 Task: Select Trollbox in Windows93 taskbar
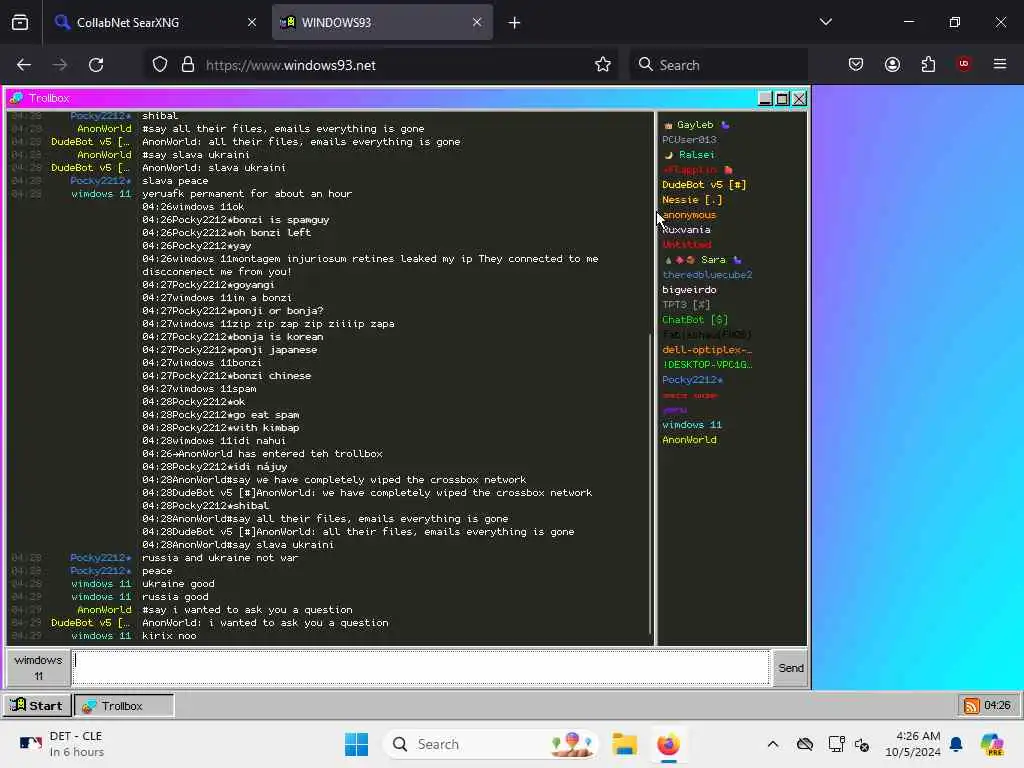(124, 705)
